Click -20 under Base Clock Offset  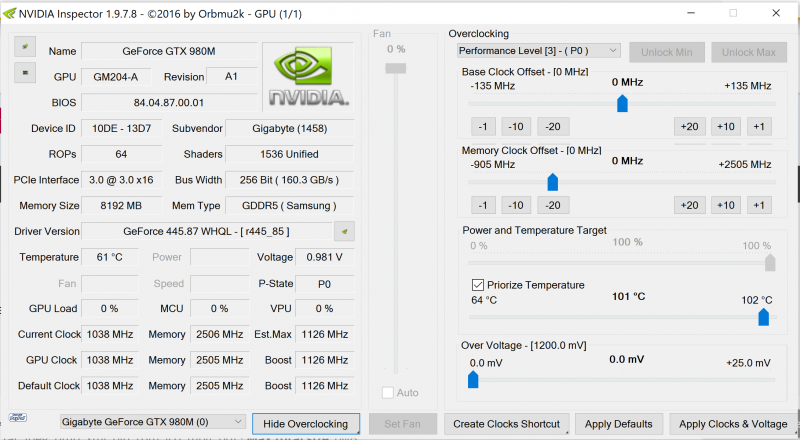[553, 127]
